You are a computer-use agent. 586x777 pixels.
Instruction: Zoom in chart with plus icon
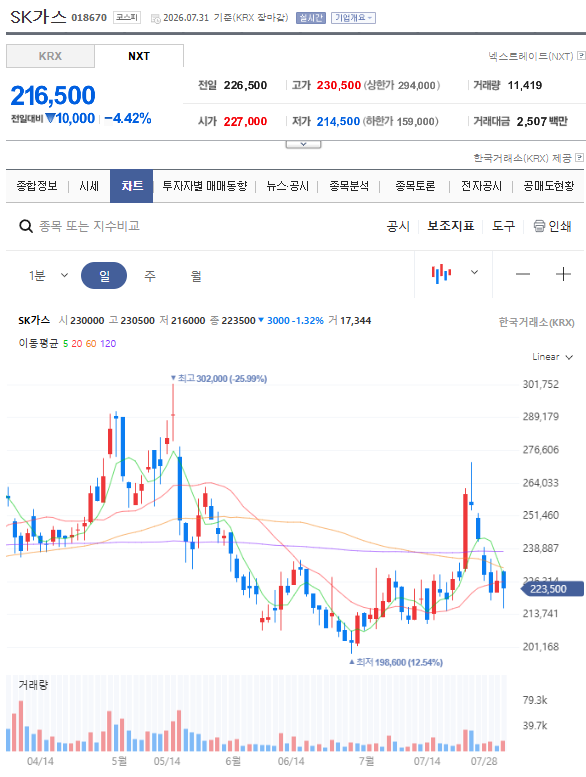tap(563, 274)
